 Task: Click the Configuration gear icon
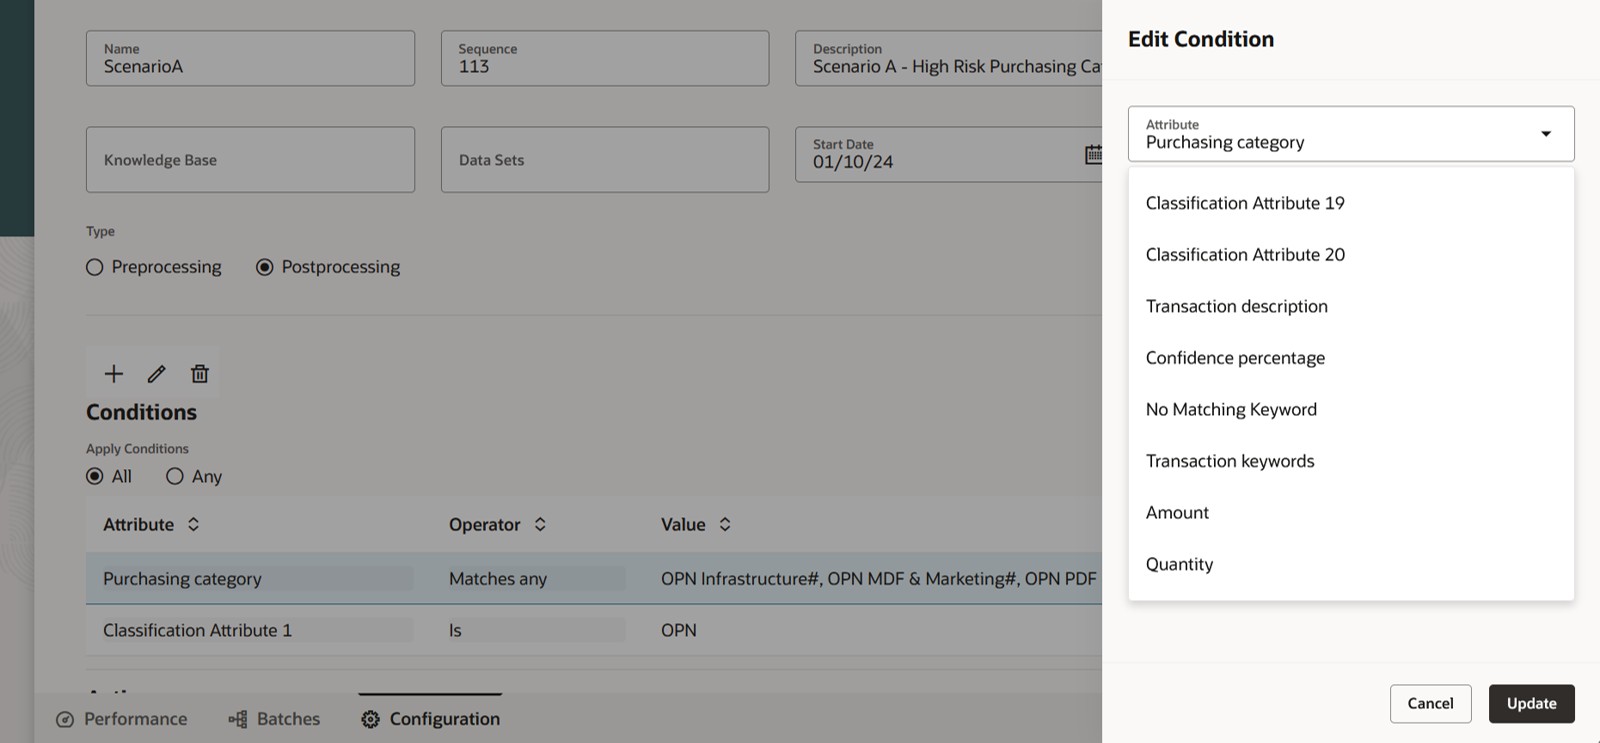370,720
